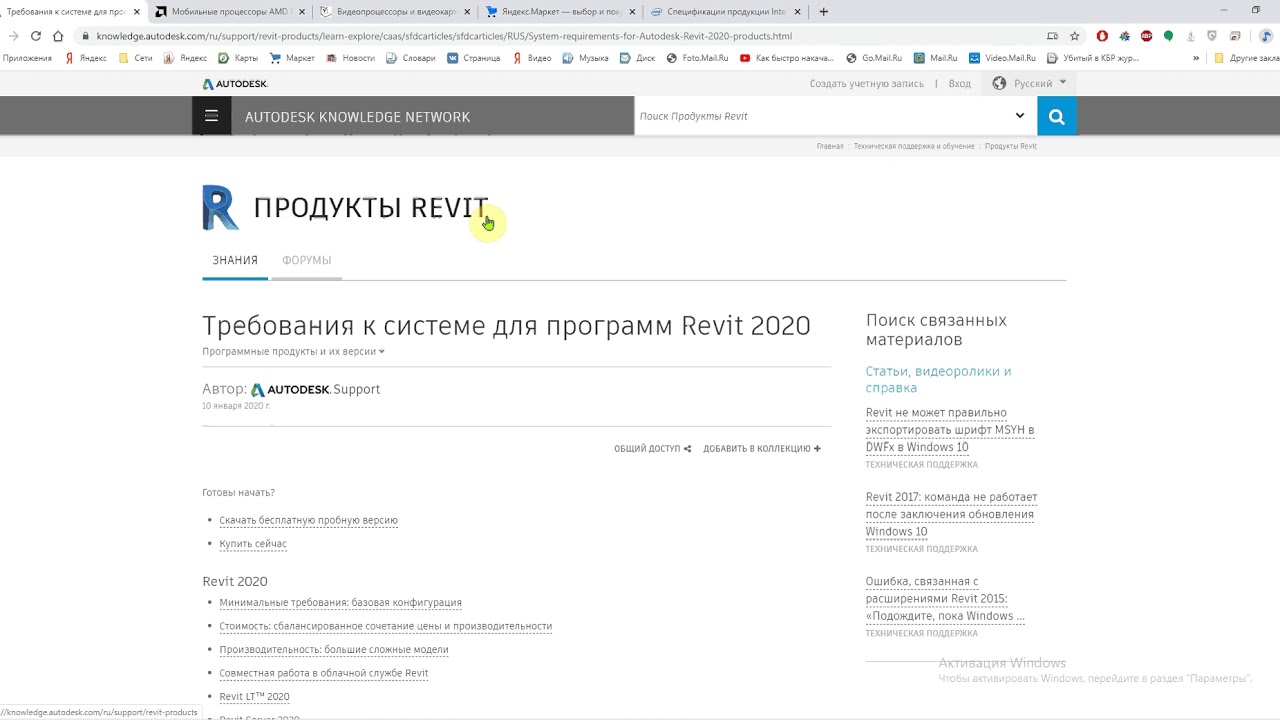The width and height of the screenshot is (1280, 720).
Task: Click the Revit R logo
Action: (x=220, y=208)
